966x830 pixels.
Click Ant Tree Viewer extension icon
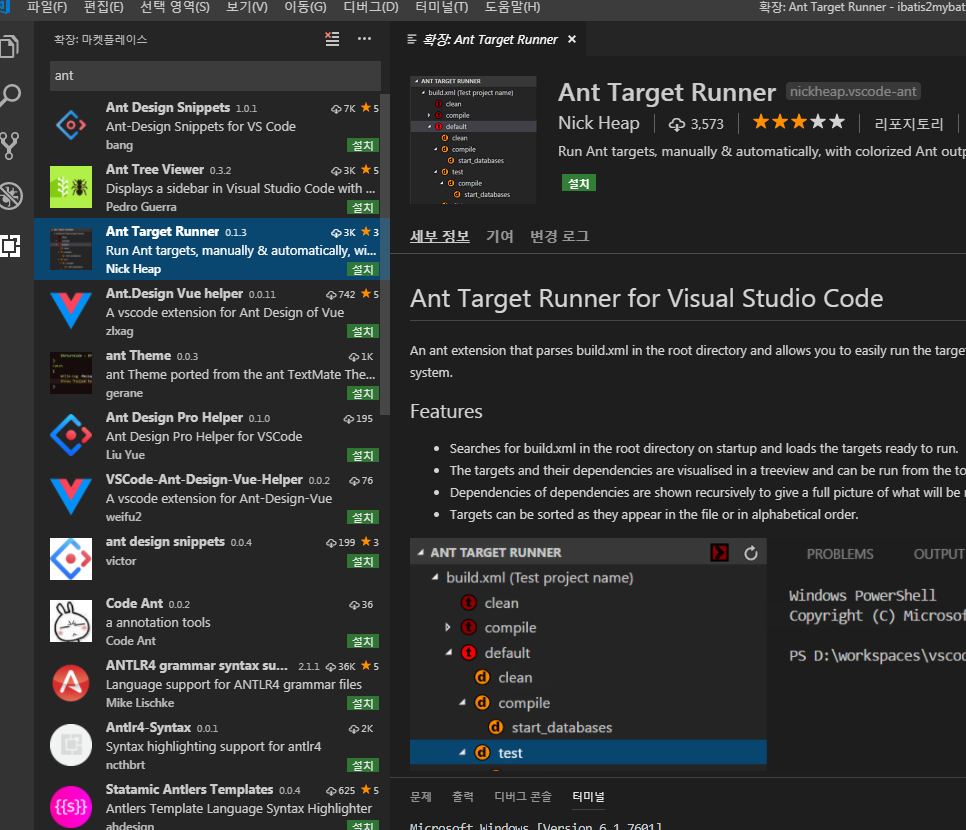71,187
